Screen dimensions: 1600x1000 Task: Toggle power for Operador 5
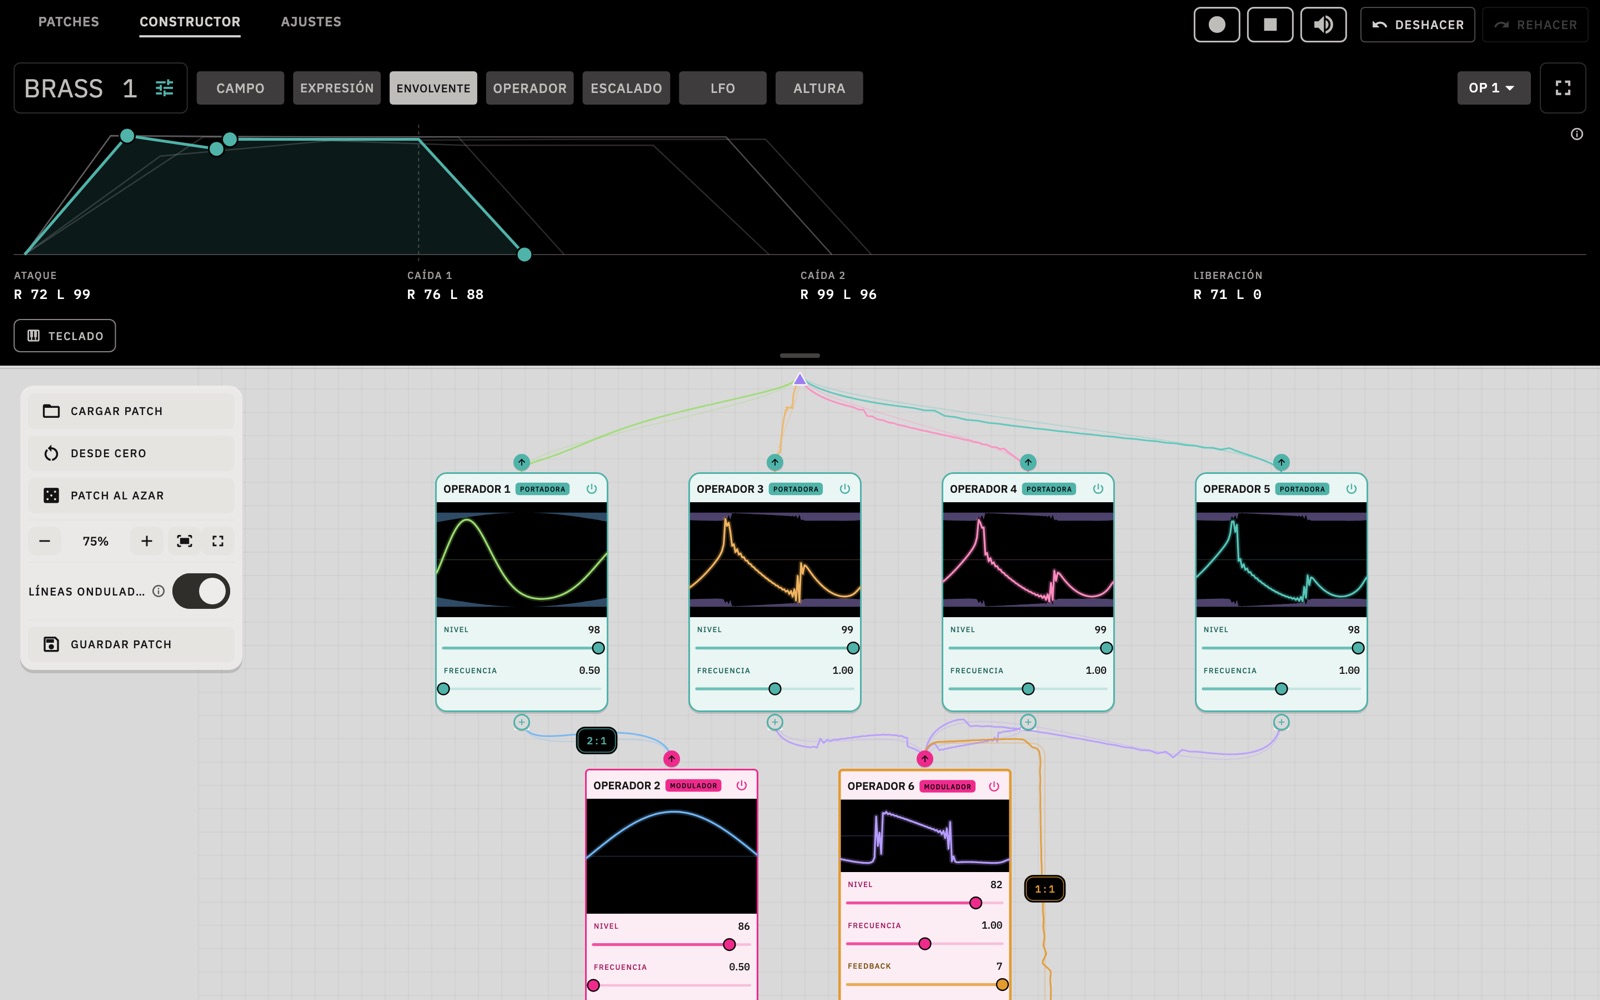(1351, 489)
